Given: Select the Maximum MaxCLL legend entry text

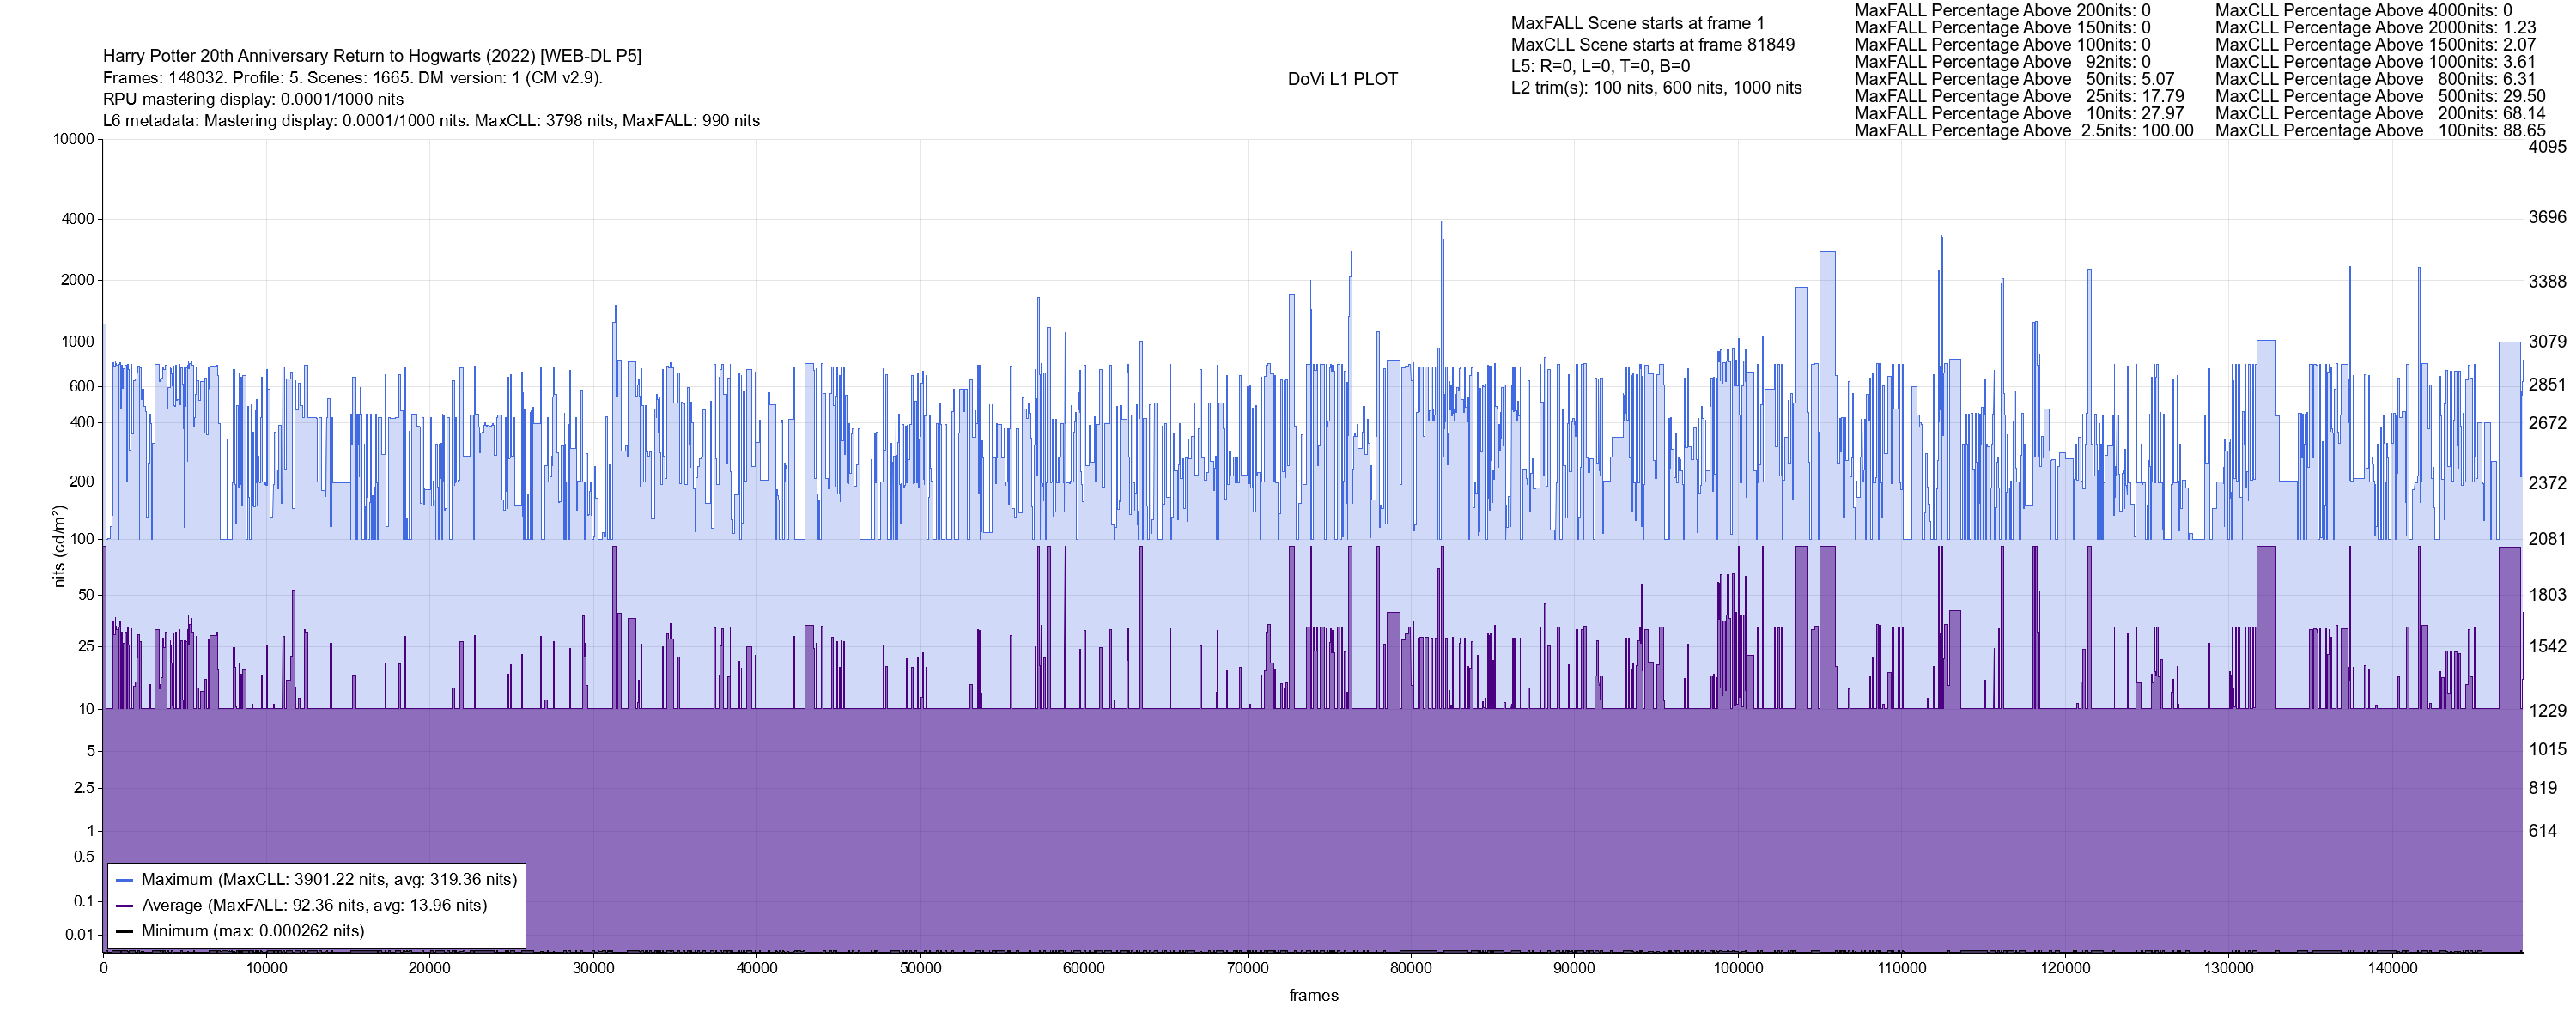Looking at the screenshot, I should tap(329, 880).
